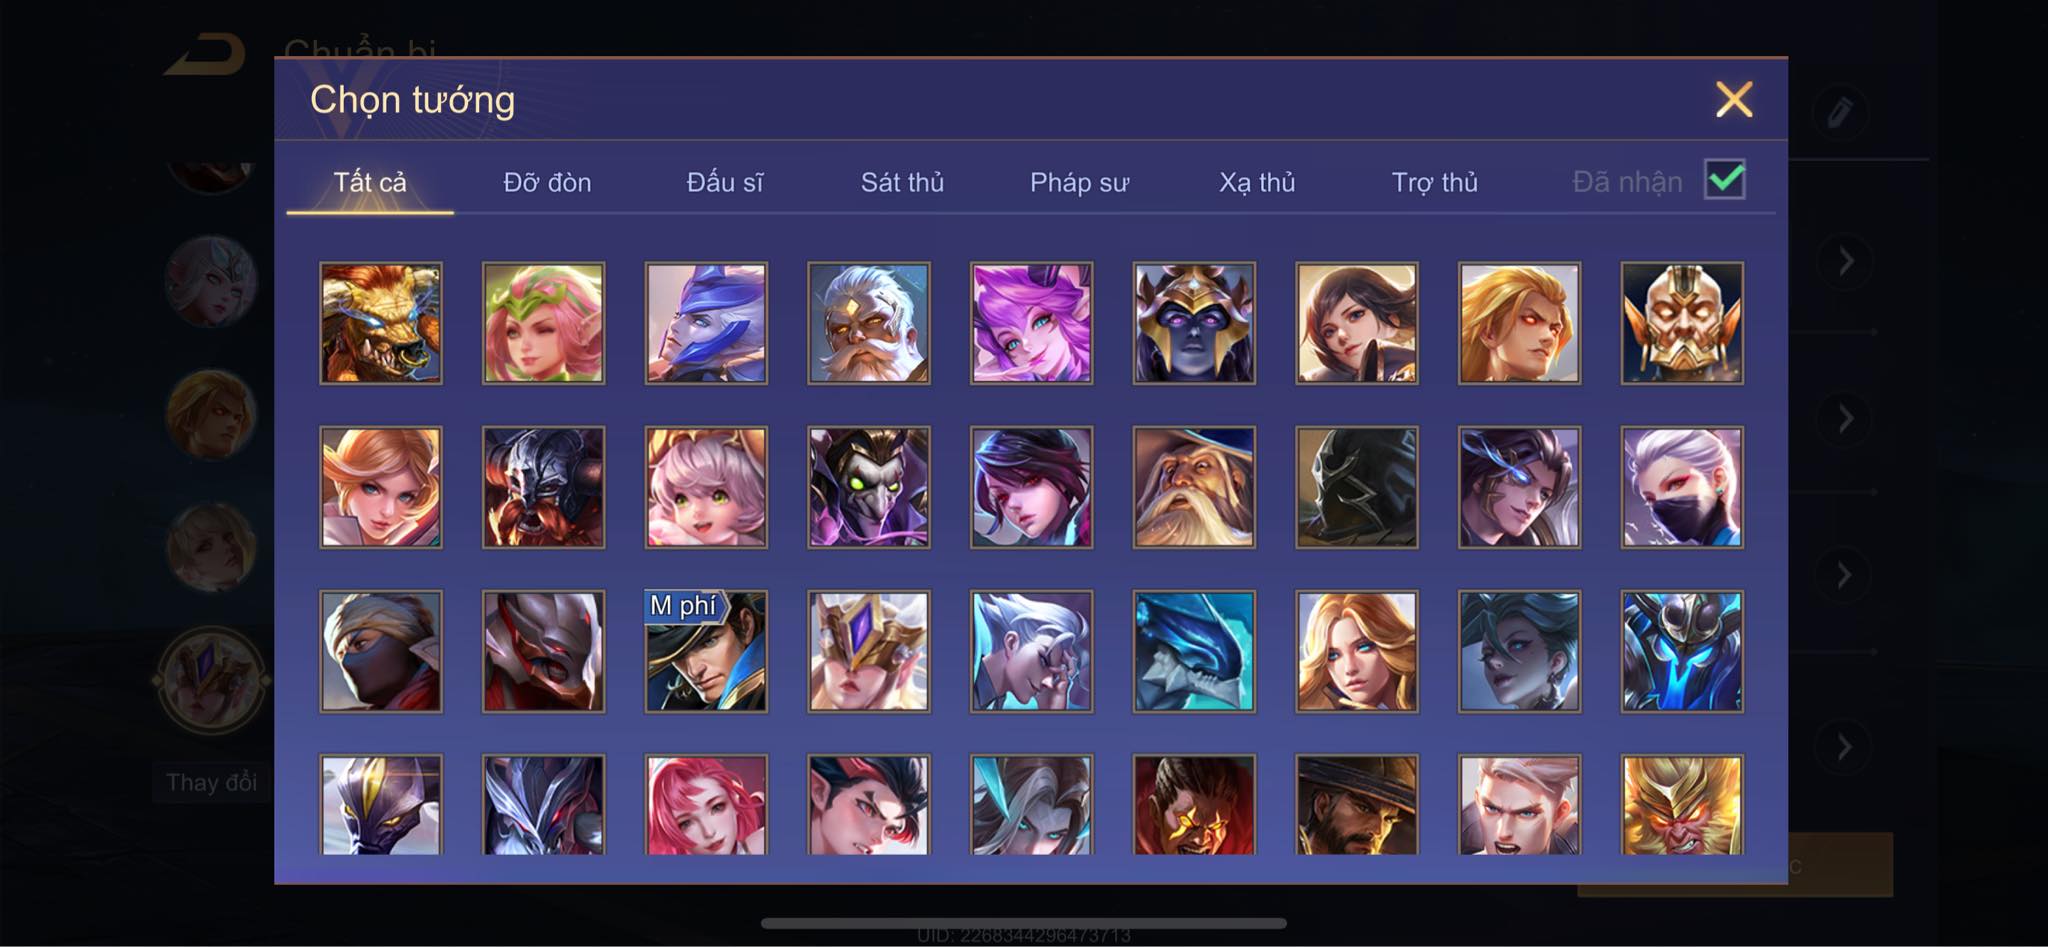Toggle the "Đã nhận" checkbox
Screen dimensions: 2048x947
(1724, 180)
